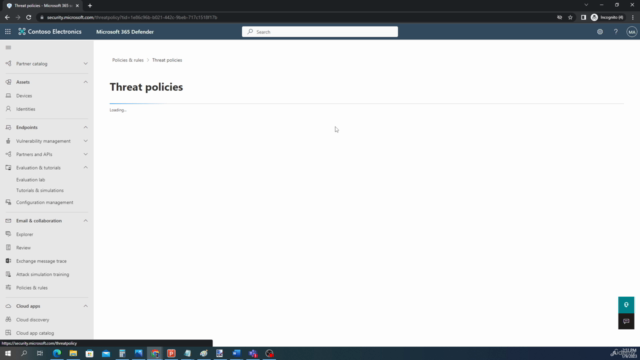Open Tutorials & simulations menu item
The image size is (640, 360).
pyautogui.click(x=40, y=190)
